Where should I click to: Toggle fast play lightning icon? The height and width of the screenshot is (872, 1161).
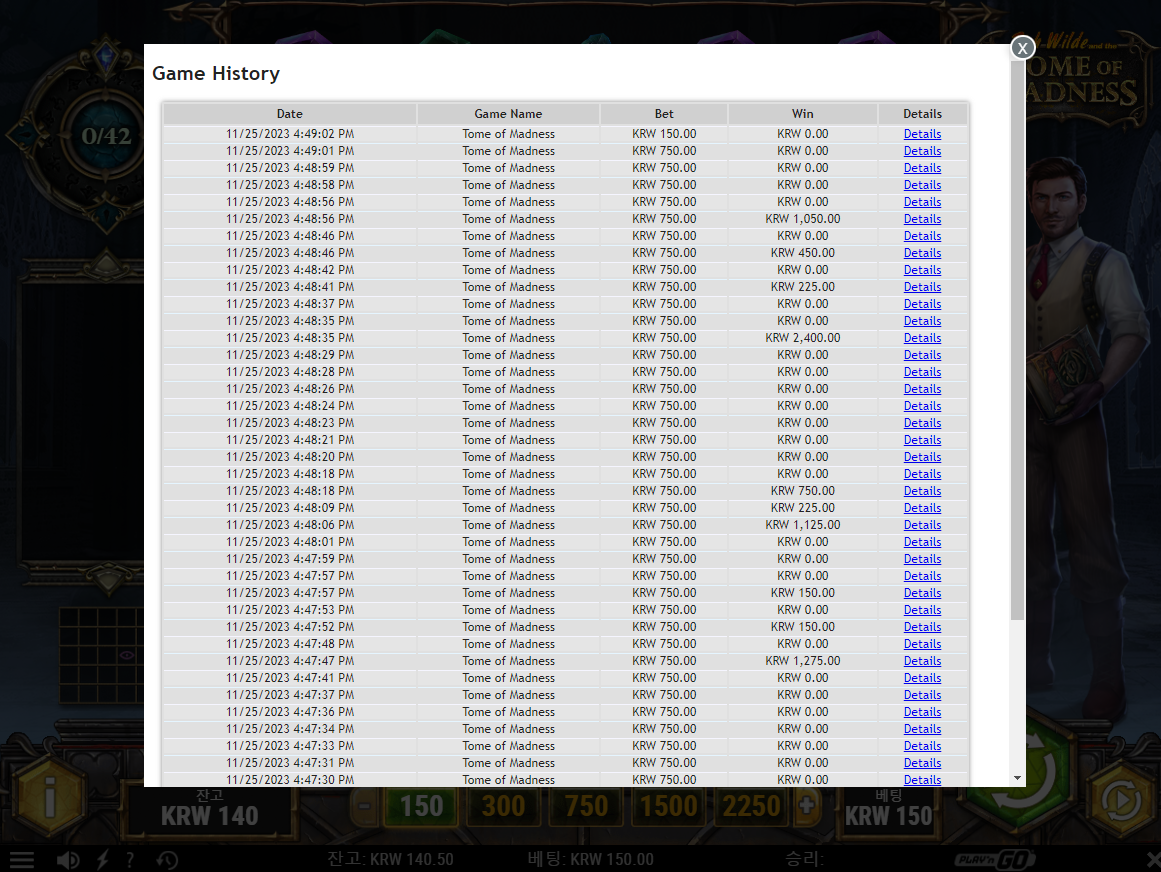[x=103, y=859]
